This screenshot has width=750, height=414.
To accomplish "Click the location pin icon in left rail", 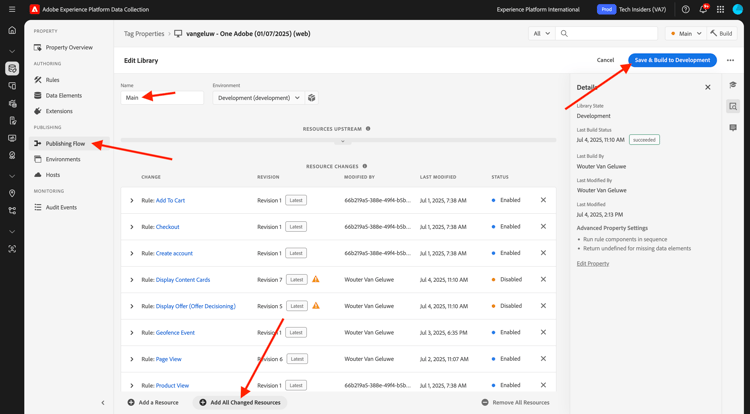I will (x=12, y=193).
